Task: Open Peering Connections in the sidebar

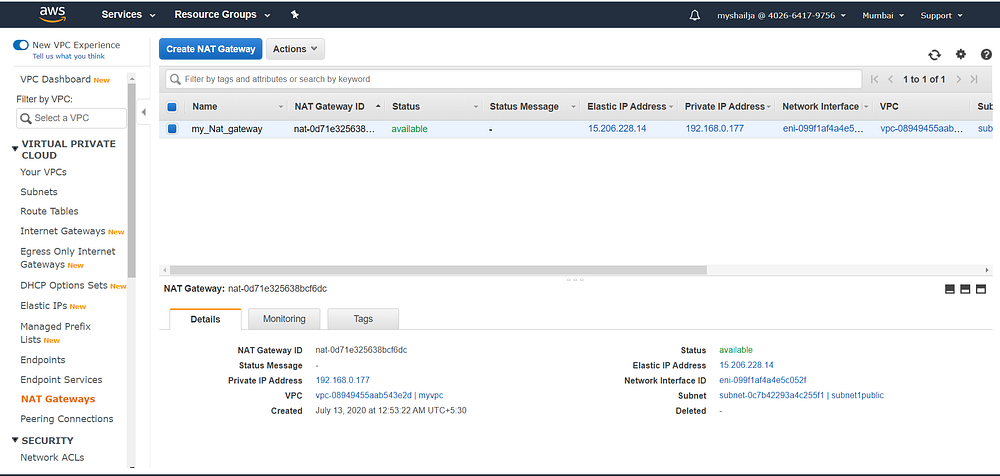Action: coord(66,419)
